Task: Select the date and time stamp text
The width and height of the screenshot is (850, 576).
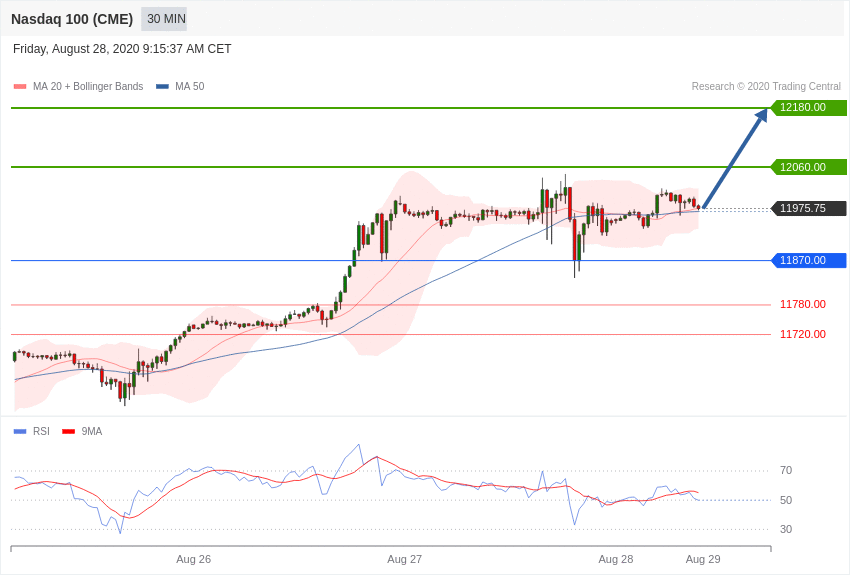Action: click(x=122, y=49)
